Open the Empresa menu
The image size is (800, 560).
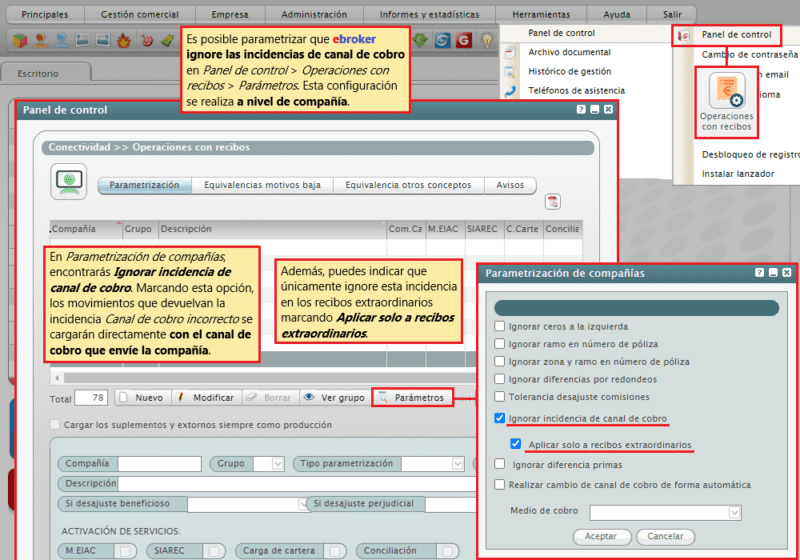[x=230, y=15]
